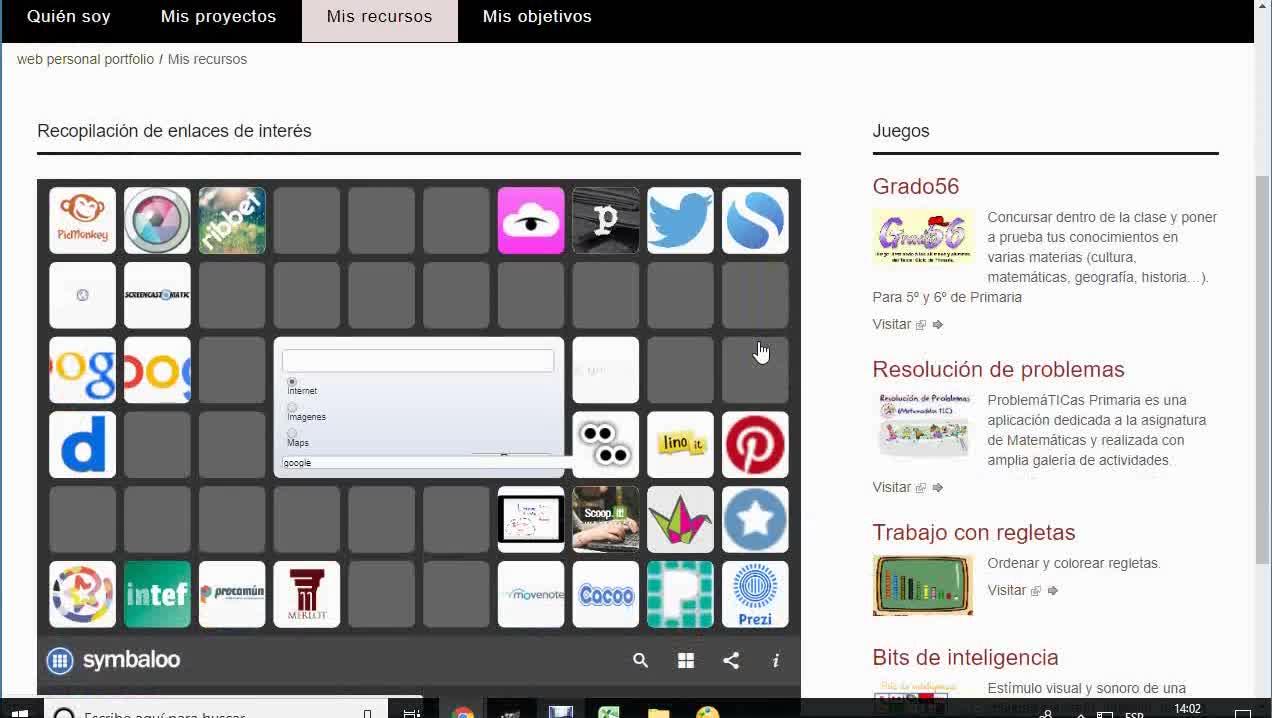Open the PicMonkey tile
1272x718 pixels.
(x=82, y=220)
